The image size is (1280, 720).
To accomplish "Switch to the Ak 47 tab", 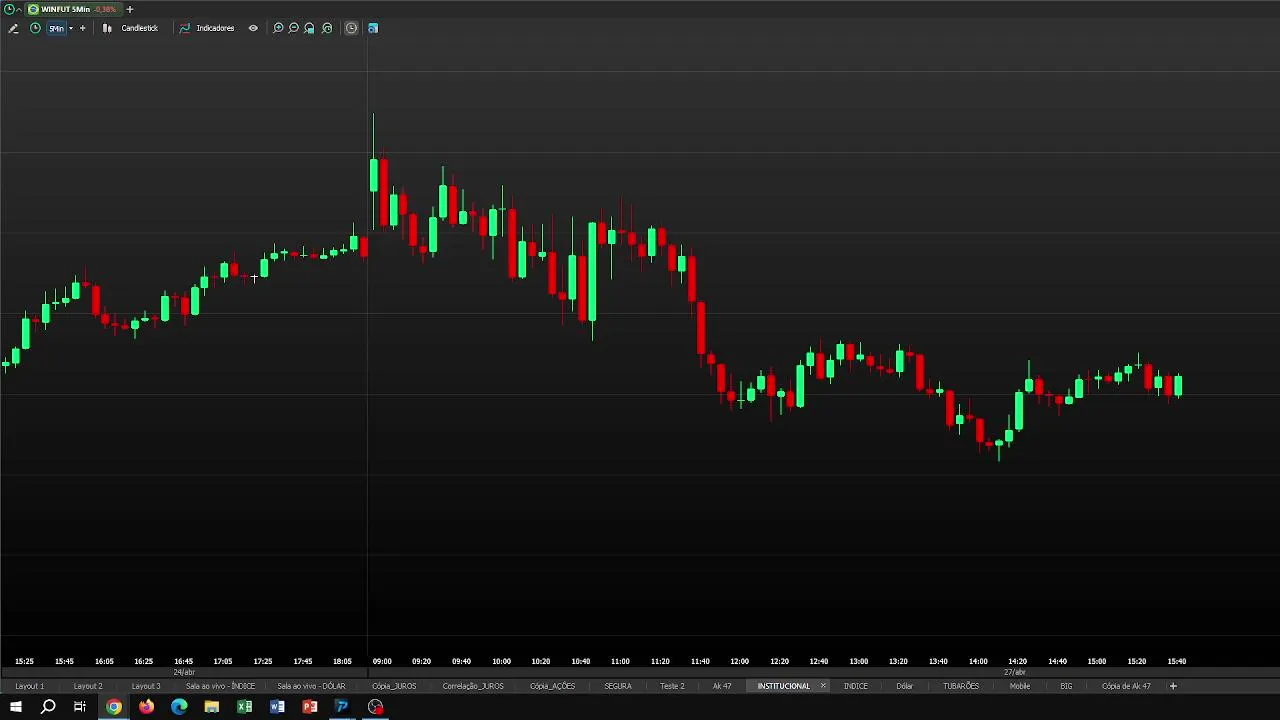I will [722, 686].
